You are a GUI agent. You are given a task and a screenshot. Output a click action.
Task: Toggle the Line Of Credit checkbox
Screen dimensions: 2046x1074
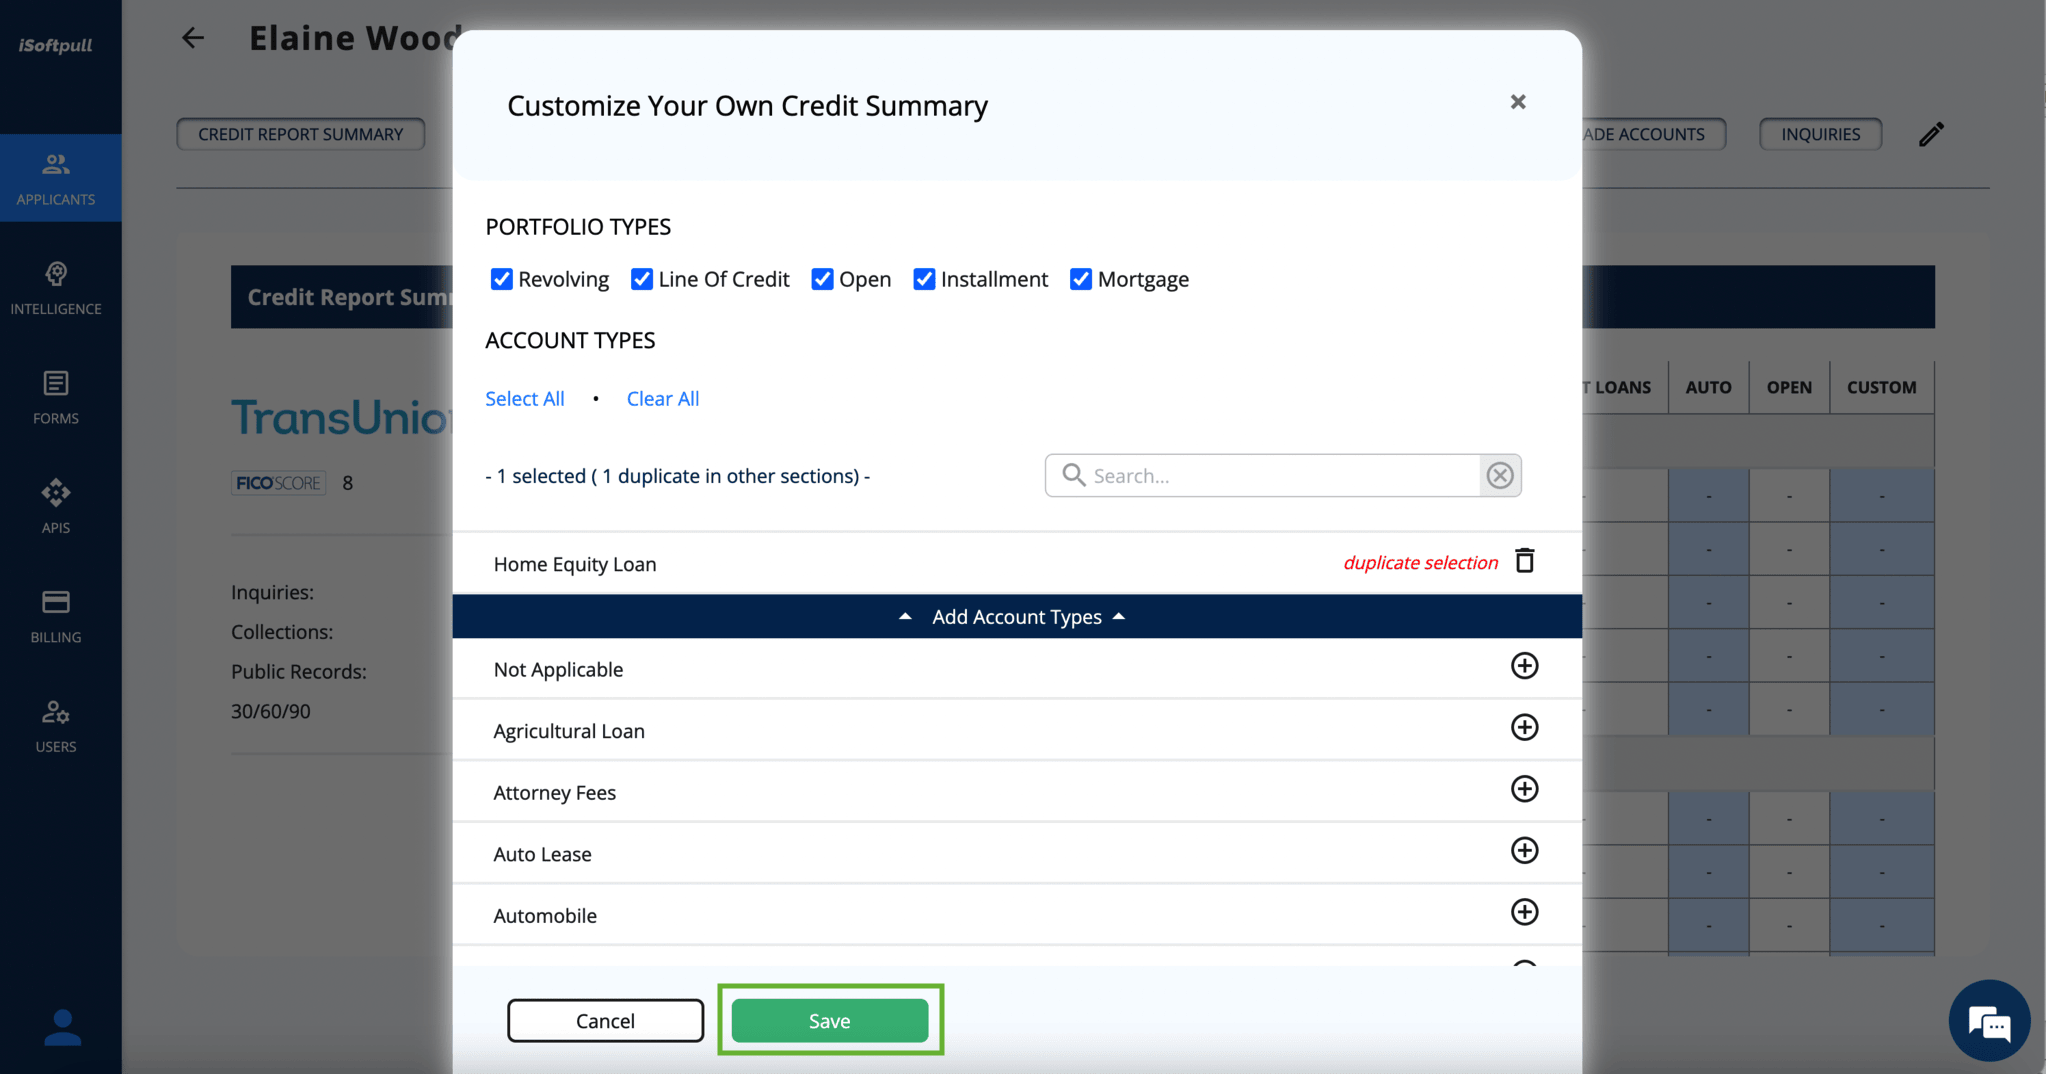pos(642,279)
